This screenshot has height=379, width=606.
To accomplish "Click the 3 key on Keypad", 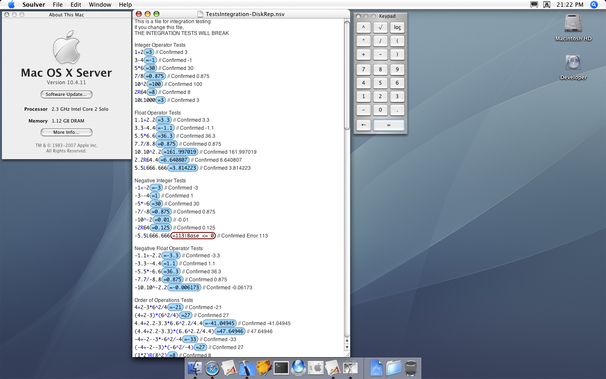I will coord(397,96).
